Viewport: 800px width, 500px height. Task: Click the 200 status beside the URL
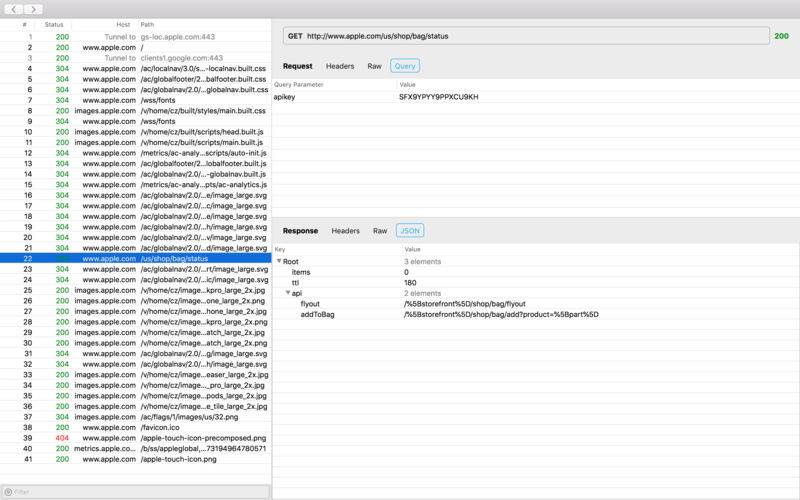[x=781, y=36]
